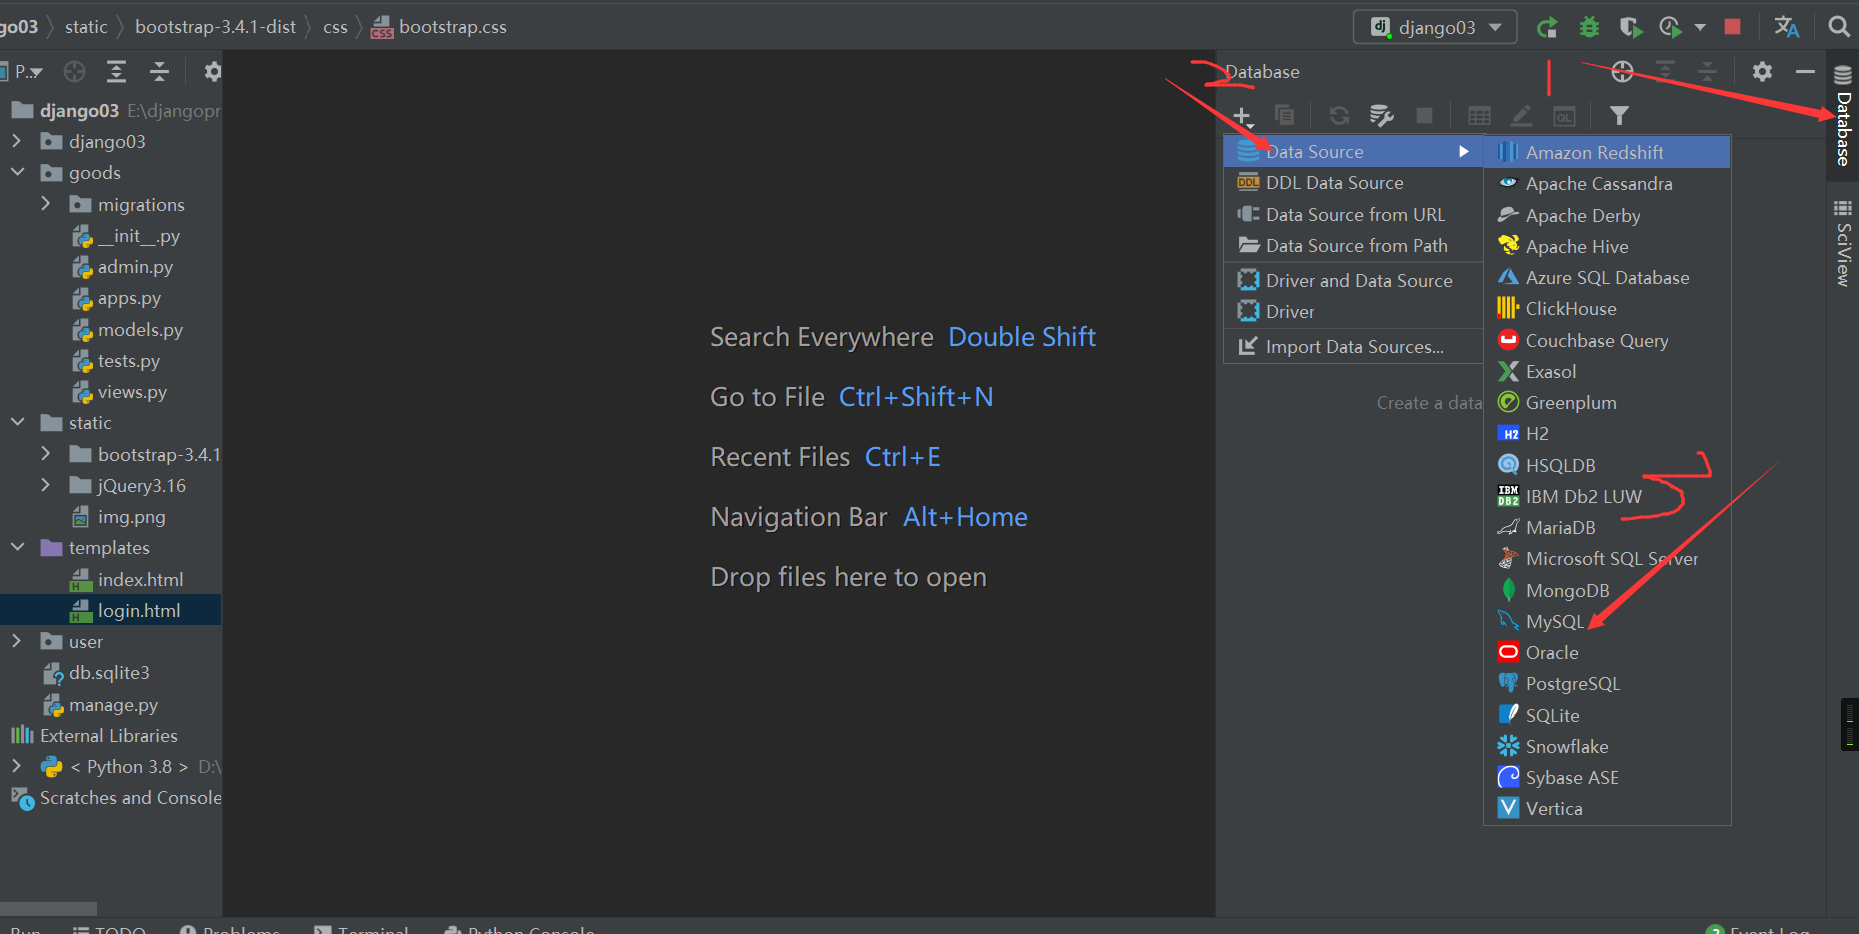Expand the django03 subfolder
1859x934 pixels.
click(16, 141)
